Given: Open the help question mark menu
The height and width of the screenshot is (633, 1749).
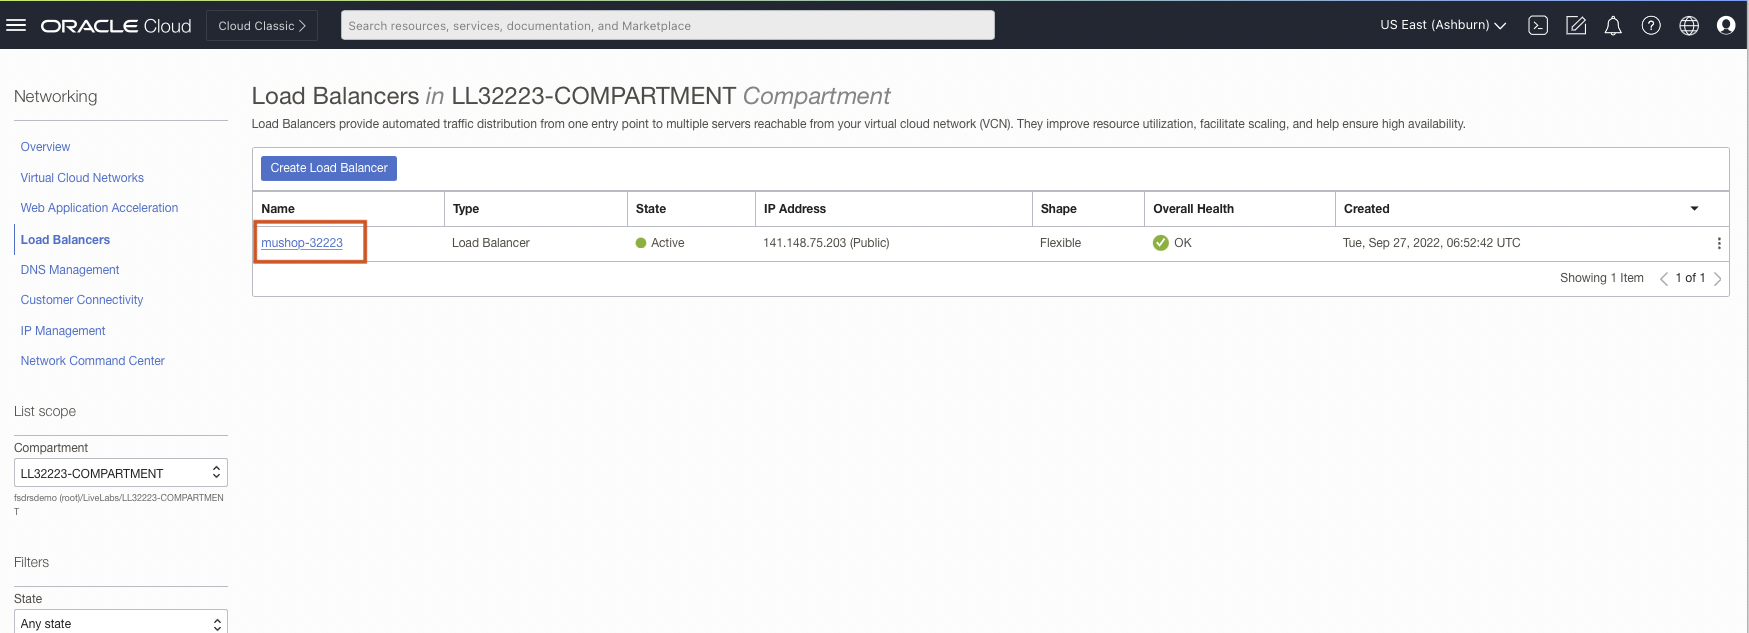Looking at the screenshot, I should coord(1651,26).
